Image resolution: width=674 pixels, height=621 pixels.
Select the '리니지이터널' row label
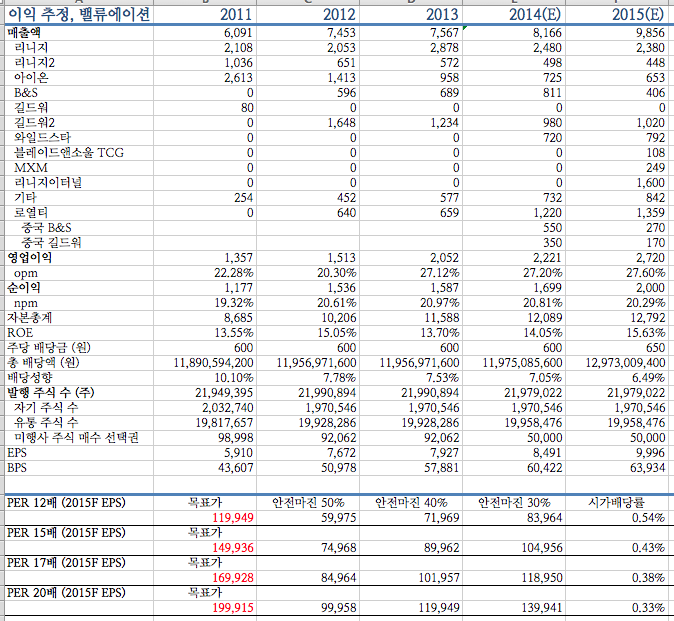pos(48,183)
